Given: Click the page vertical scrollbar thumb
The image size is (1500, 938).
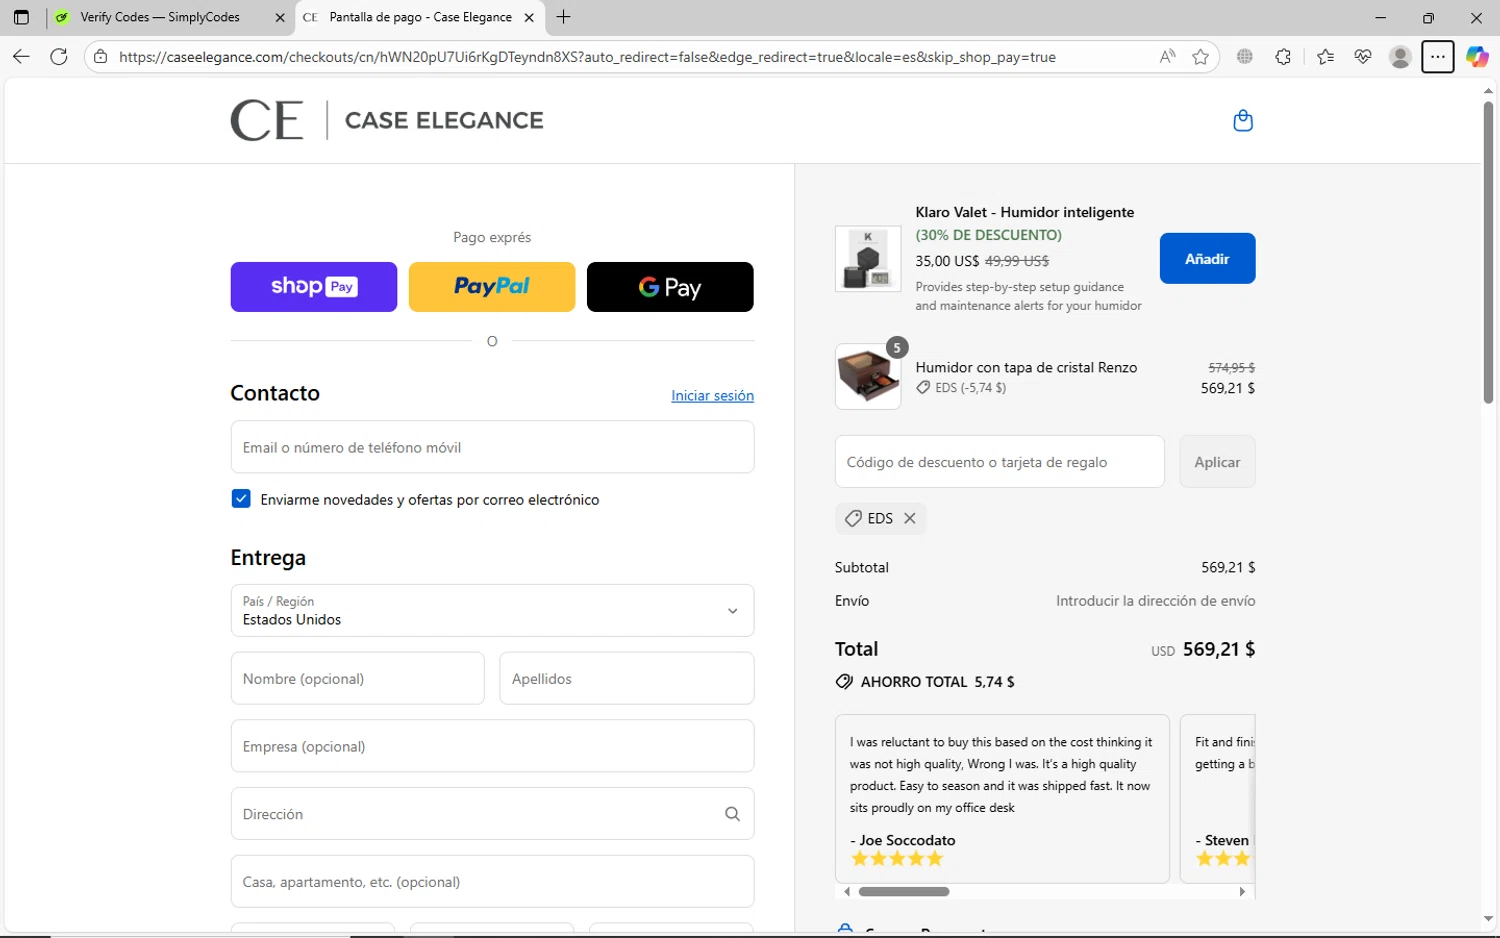Looking at the screenshot, I should coord(1488,252).
